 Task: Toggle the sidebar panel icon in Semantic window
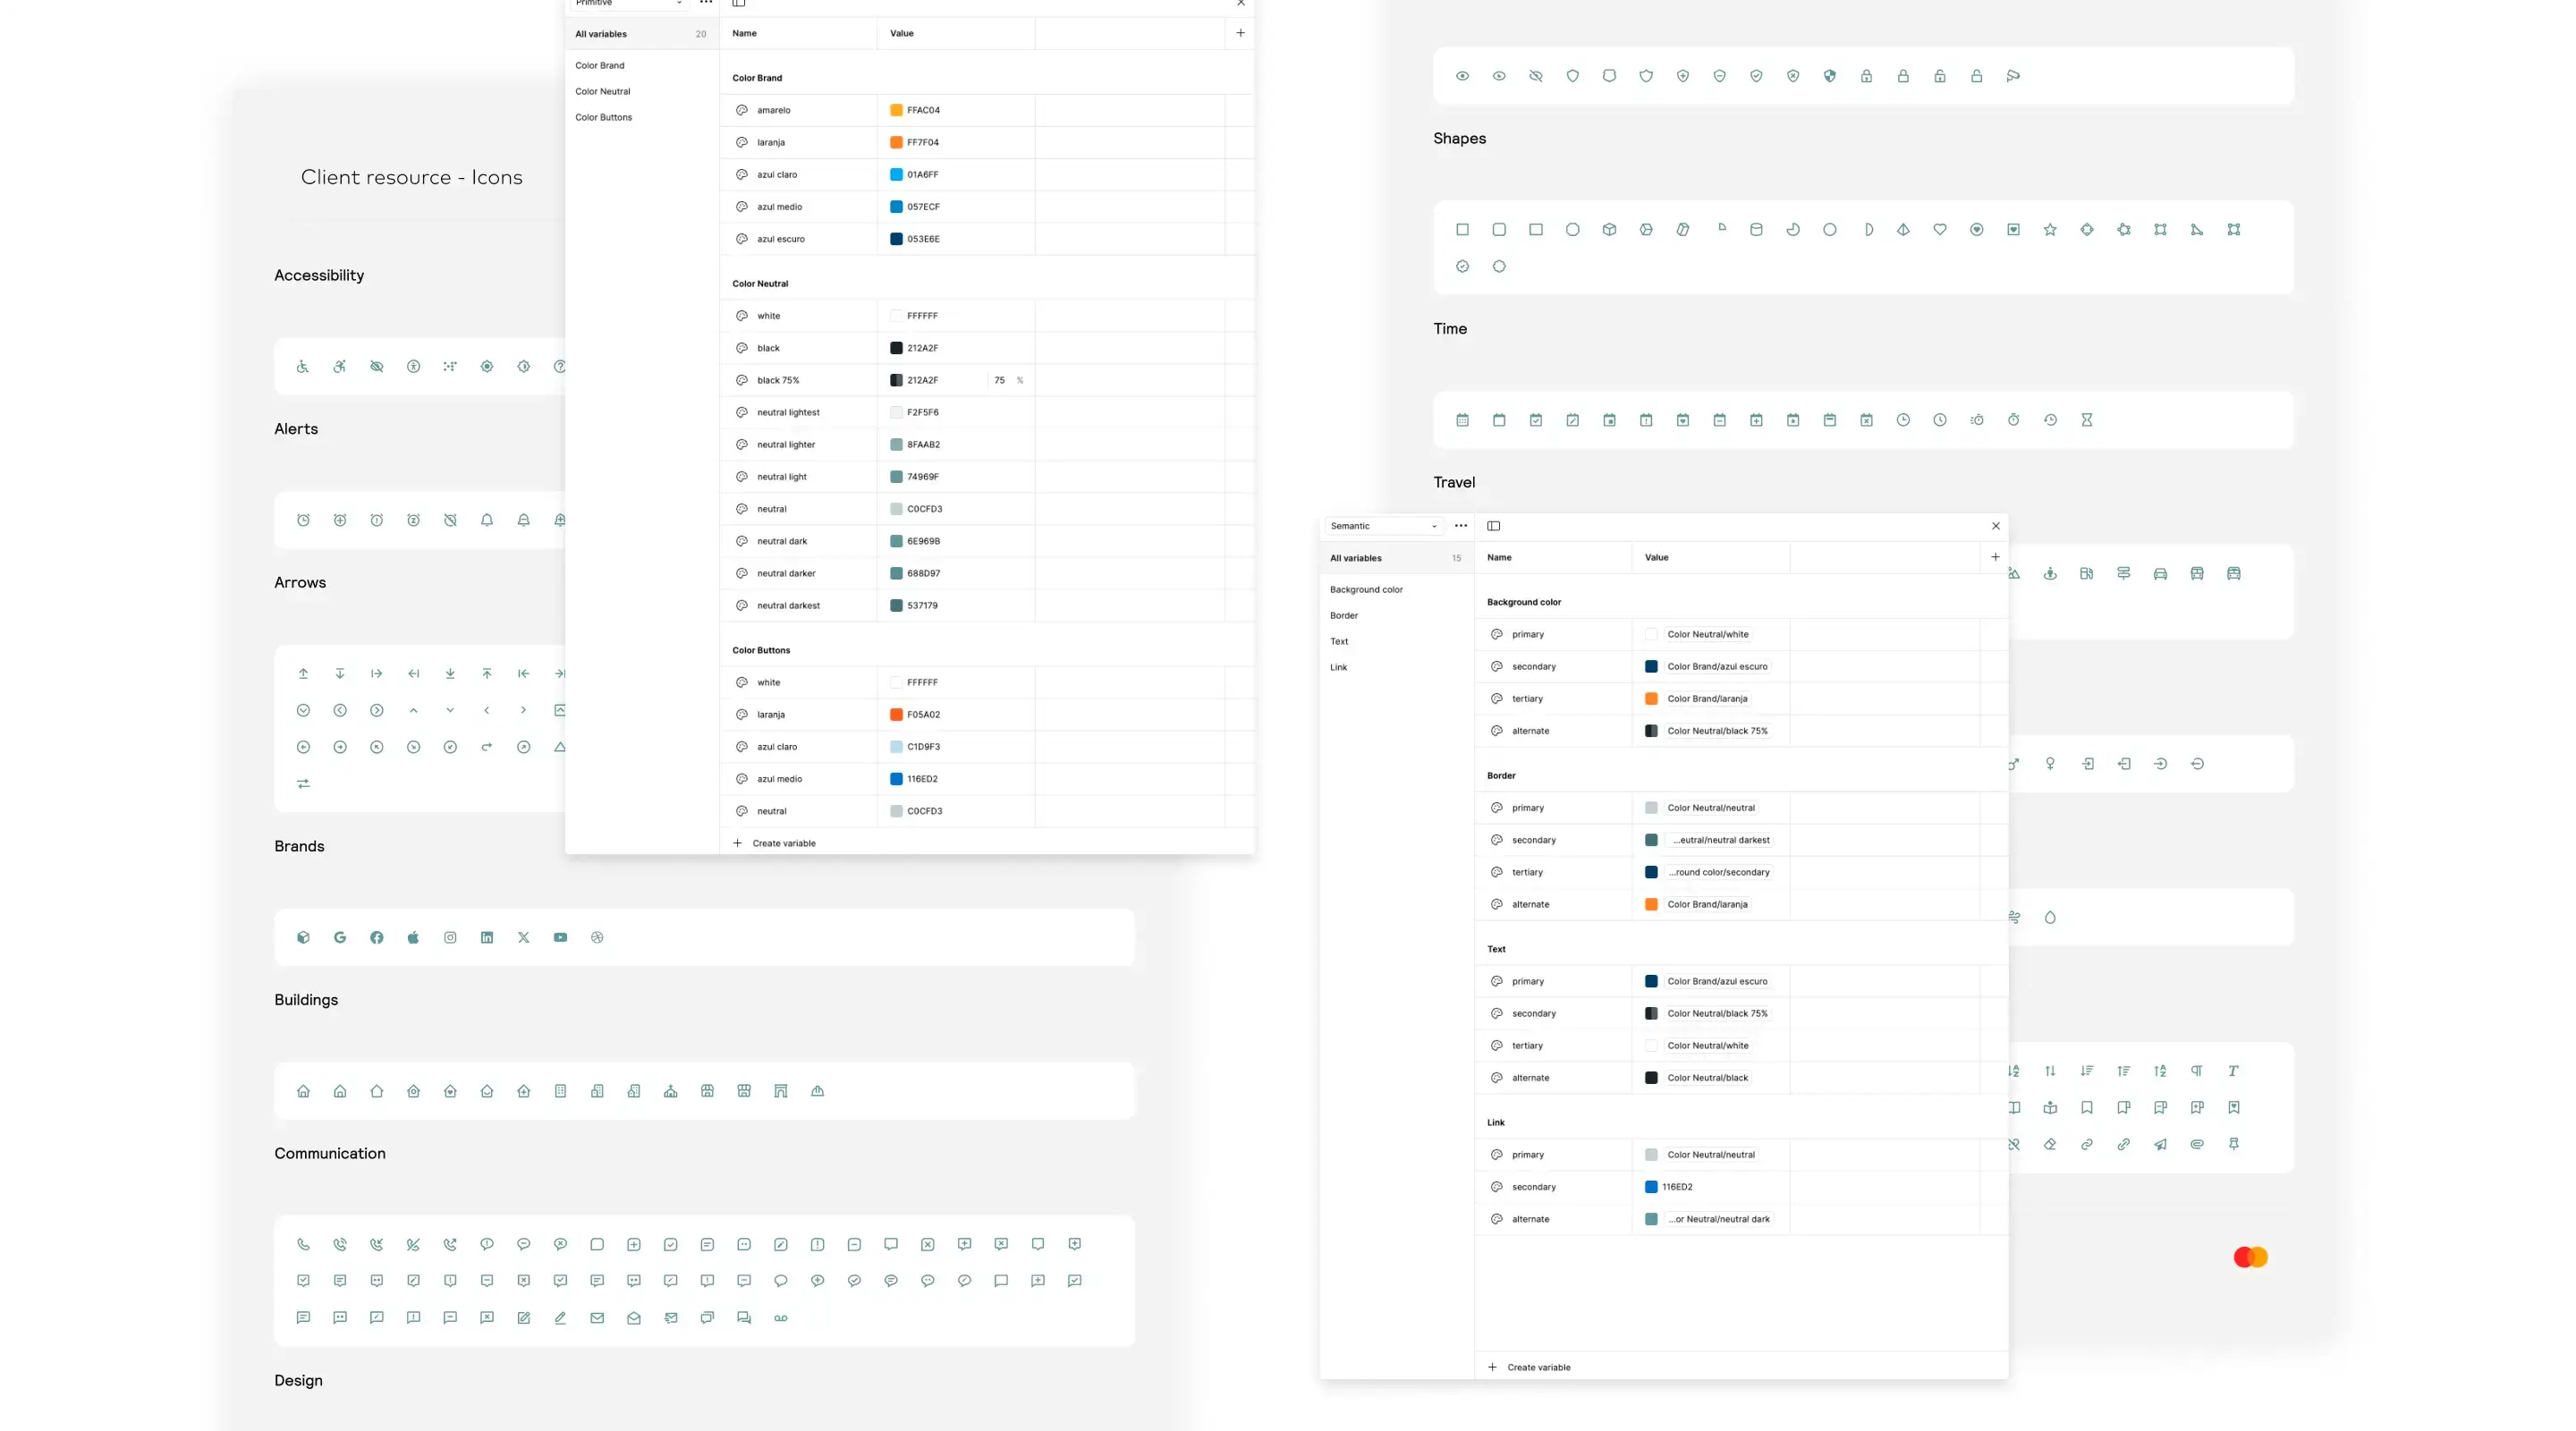pyautogui.click(x=1494, y=526)
